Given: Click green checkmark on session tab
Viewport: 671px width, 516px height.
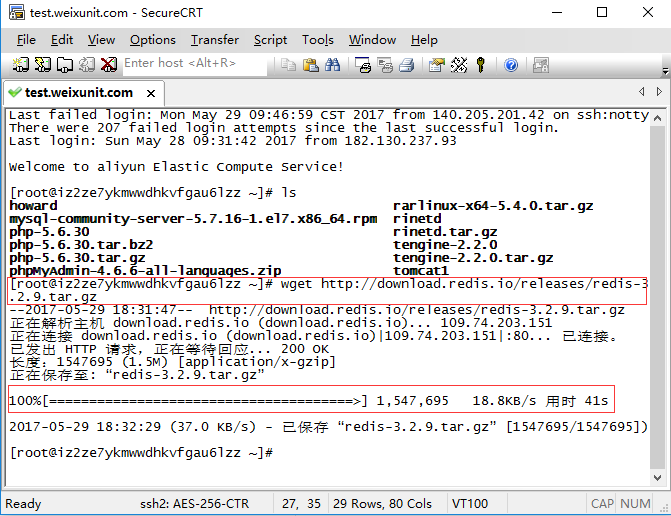Looking at the screenshot, I should pos(15,92).
